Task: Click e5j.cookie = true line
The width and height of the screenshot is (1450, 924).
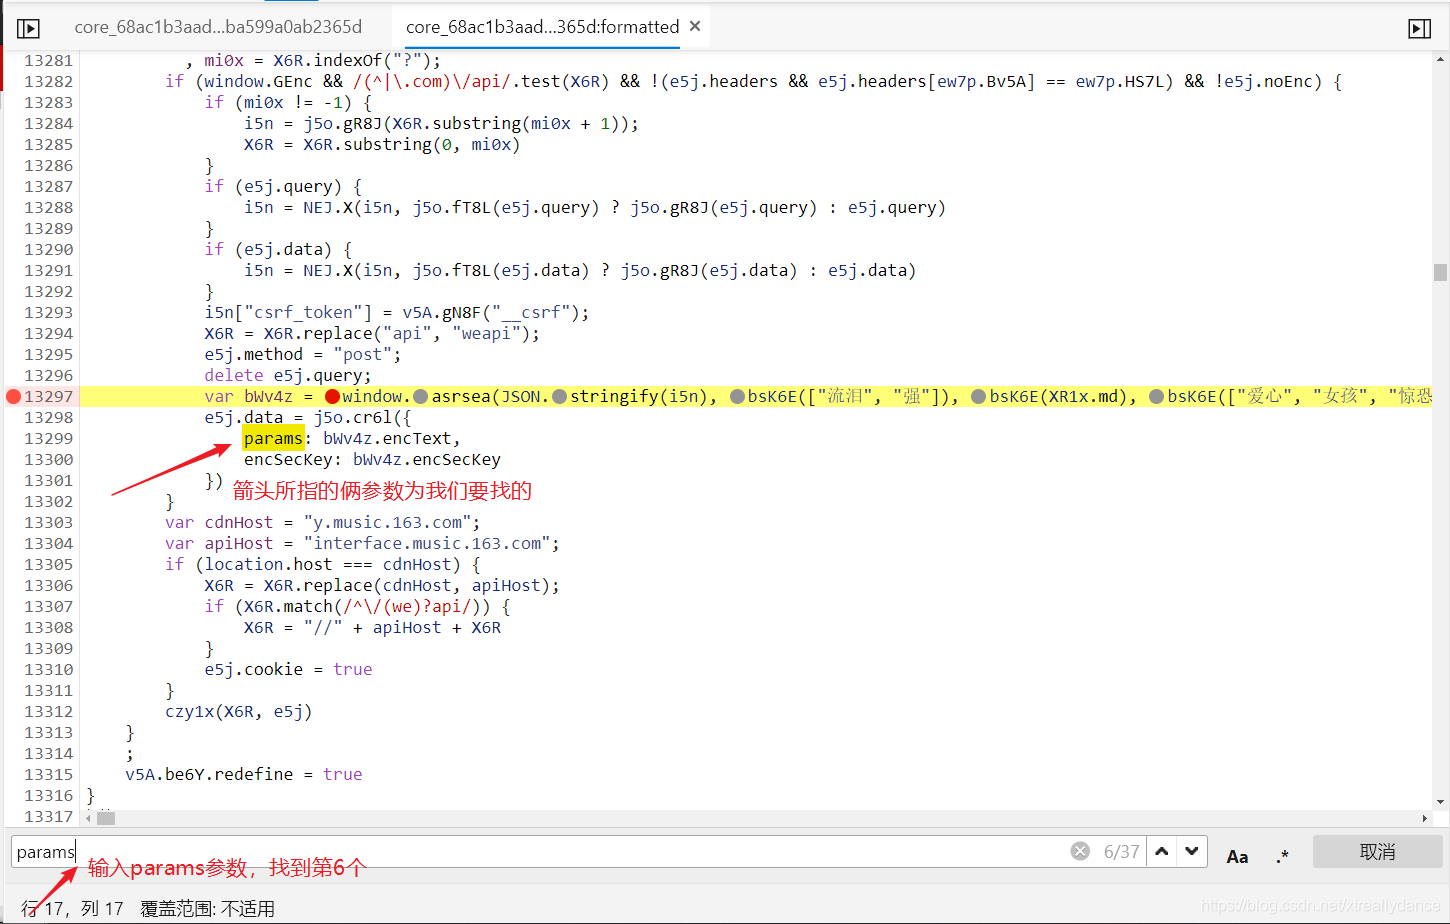Action: click(288, 670)
